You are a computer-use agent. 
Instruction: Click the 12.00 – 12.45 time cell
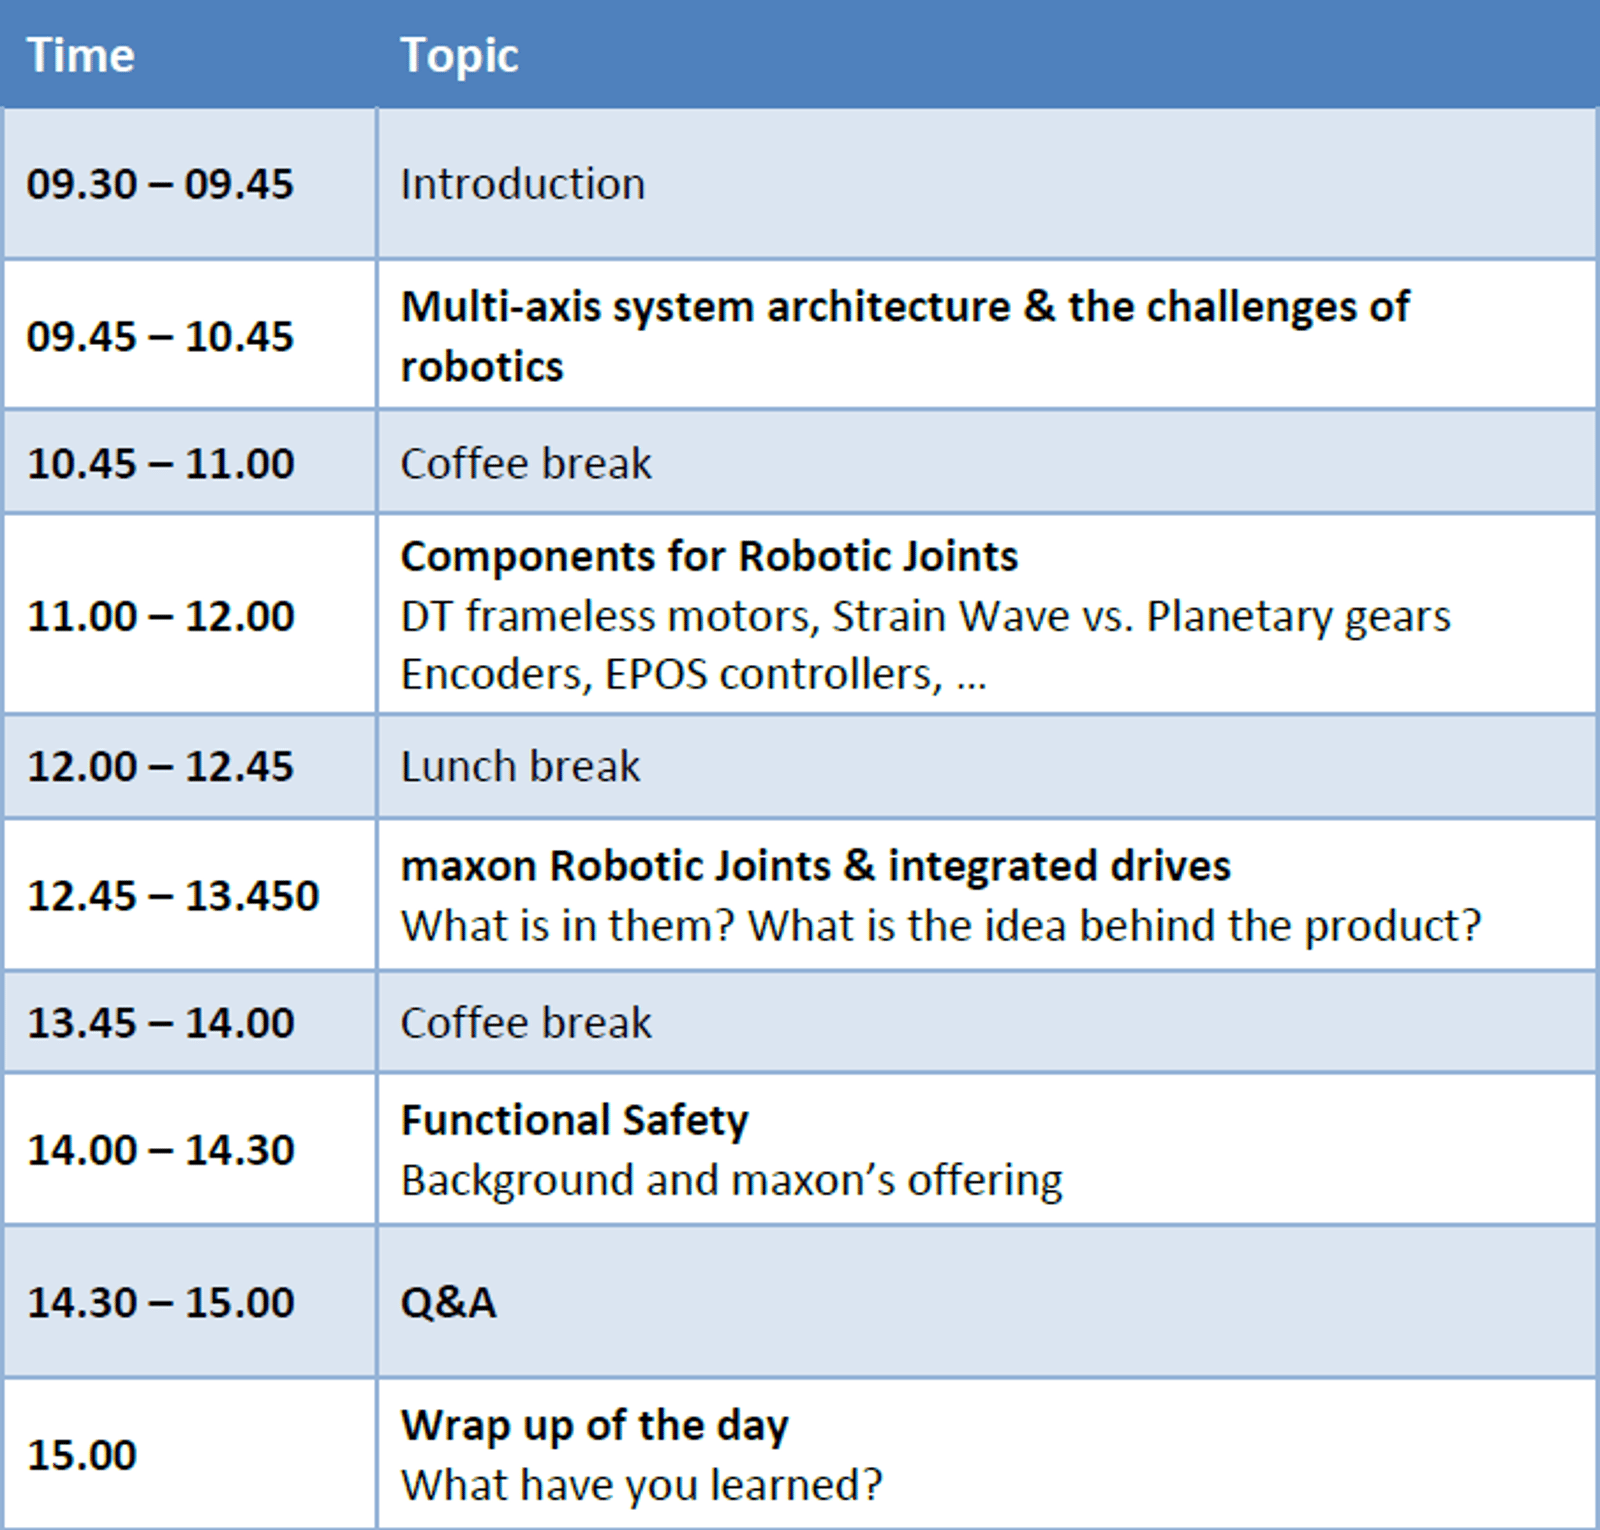(160, 767)
